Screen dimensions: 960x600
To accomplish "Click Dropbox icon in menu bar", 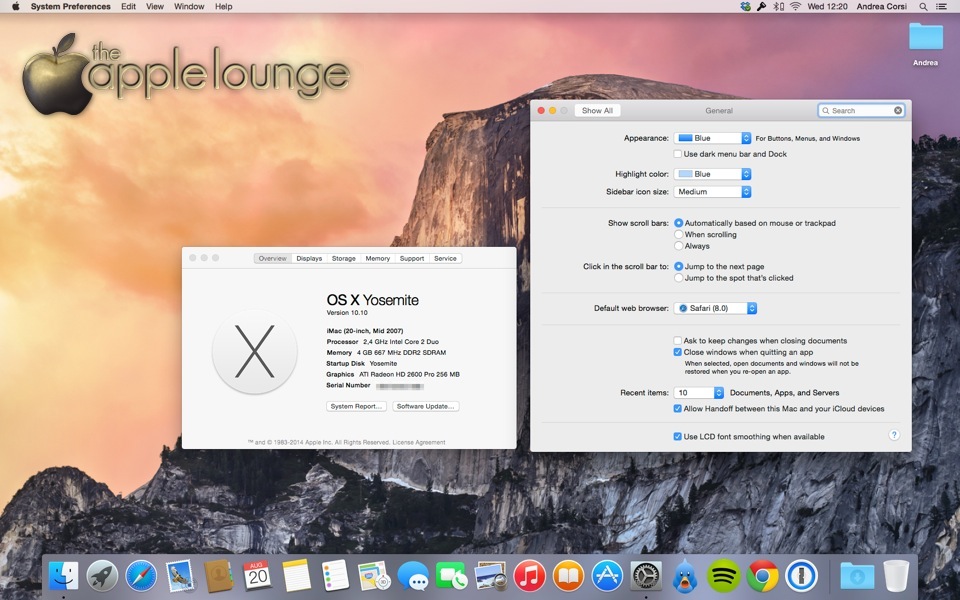I will coord(745,6).
